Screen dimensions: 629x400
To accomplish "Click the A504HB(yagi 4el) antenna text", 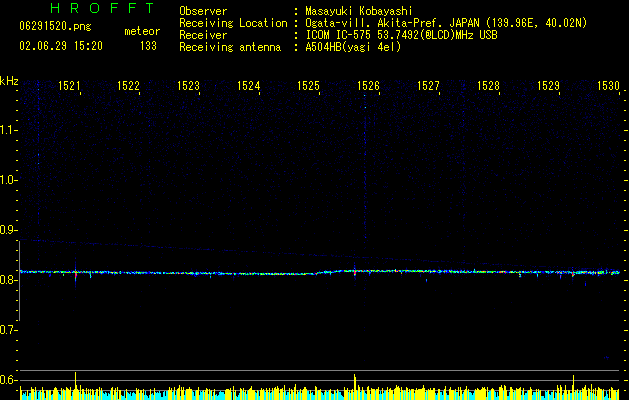I will [353, 47].
